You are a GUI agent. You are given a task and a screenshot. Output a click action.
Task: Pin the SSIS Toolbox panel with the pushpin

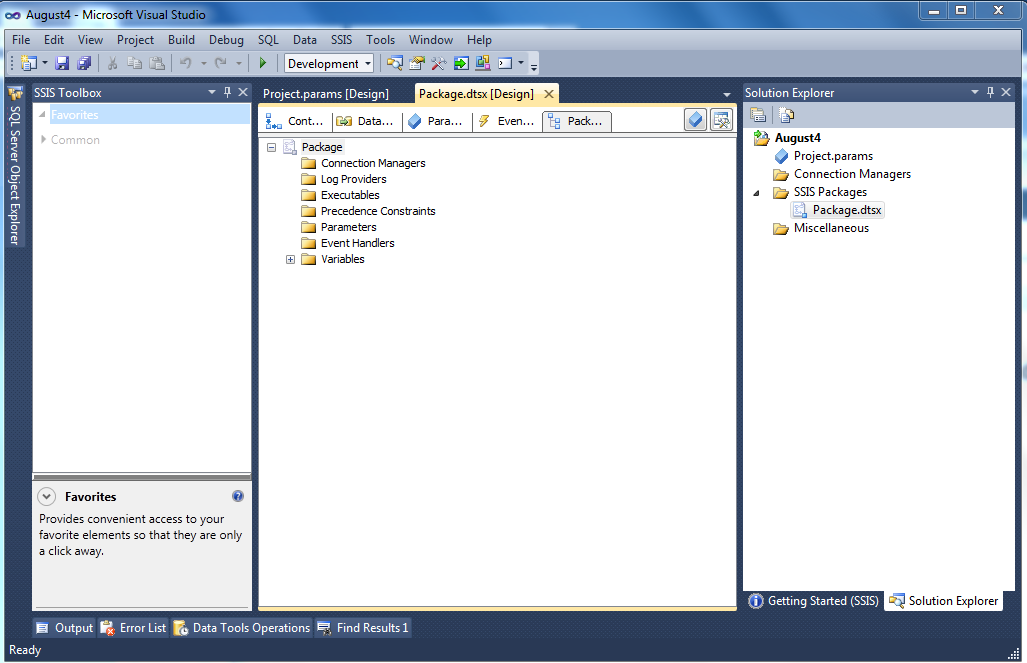pos(227,92)
